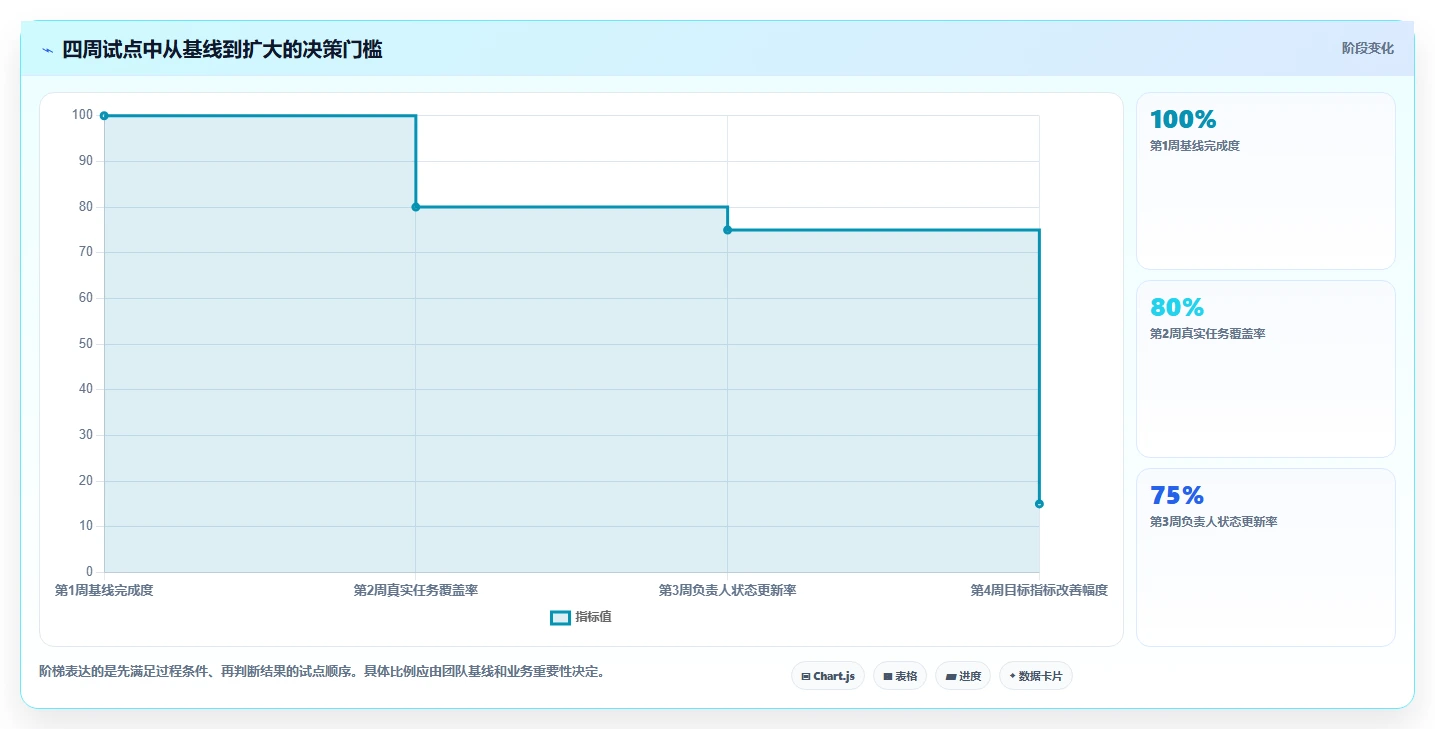The width and height of the screenshot is (1435, 729).
Task: Click the 指标值 legend label
Action: click(x=593, y=618)
